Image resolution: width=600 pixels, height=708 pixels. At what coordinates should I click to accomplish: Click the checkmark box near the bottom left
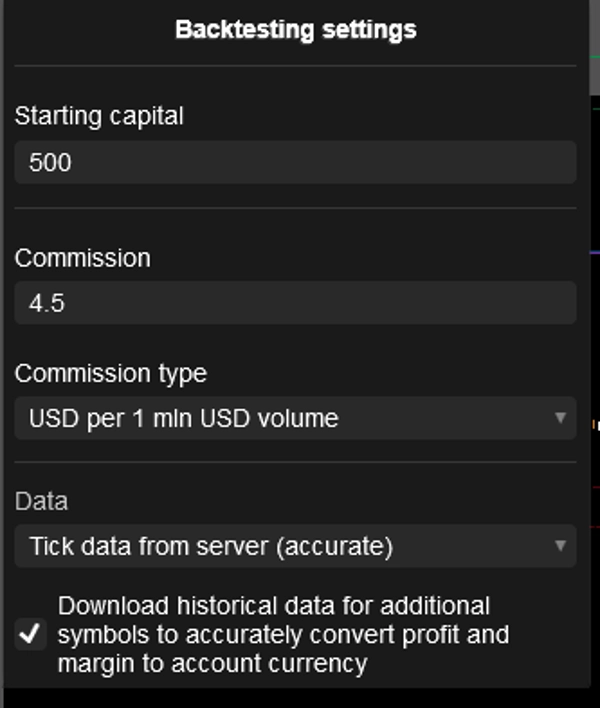[x=31, y=634]
